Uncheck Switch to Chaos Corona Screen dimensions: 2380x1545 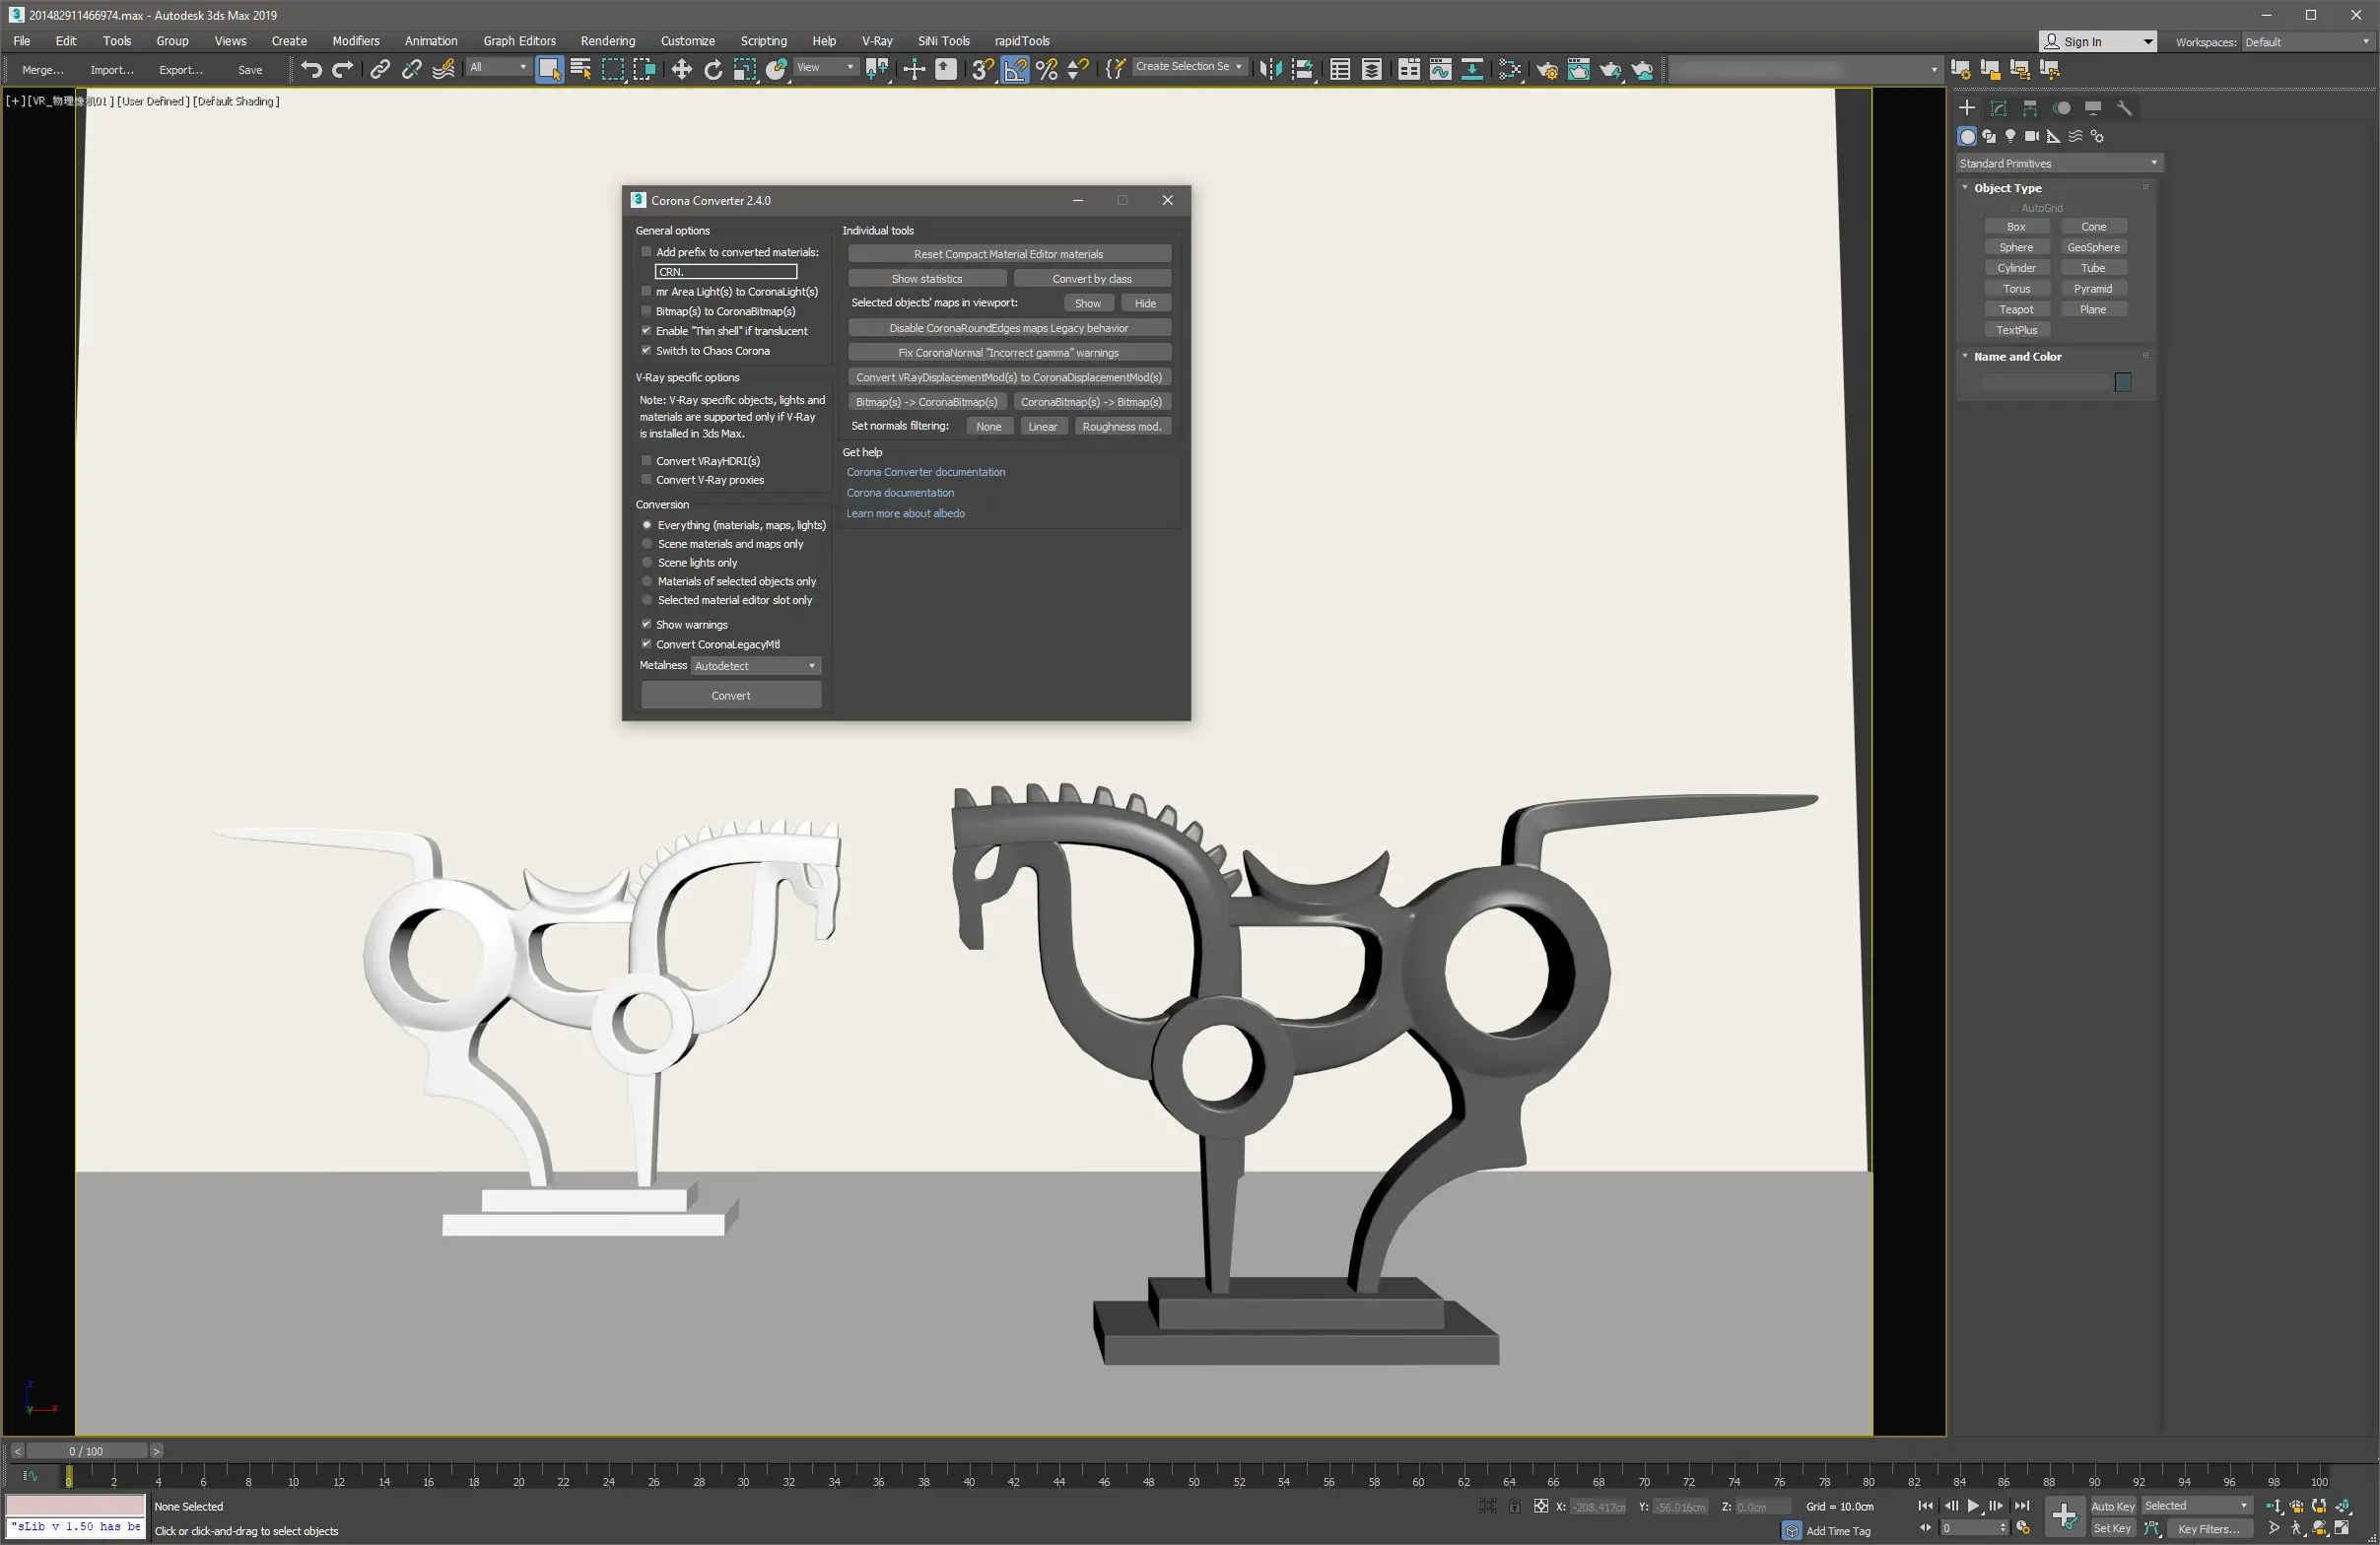(x=646, y=351)
